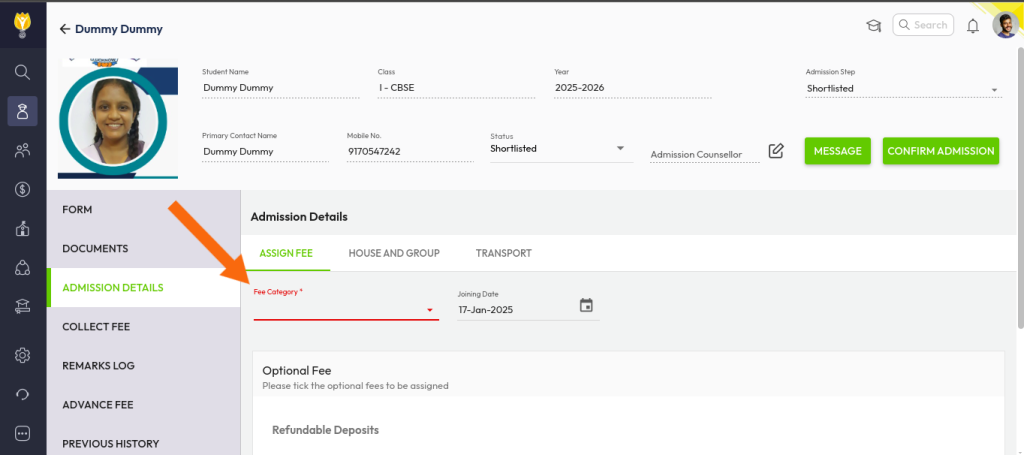Screen dimensions: 1024x455
Task: Switch to the Transport tab
Action: pyautogui.click(x=503, y=253)
